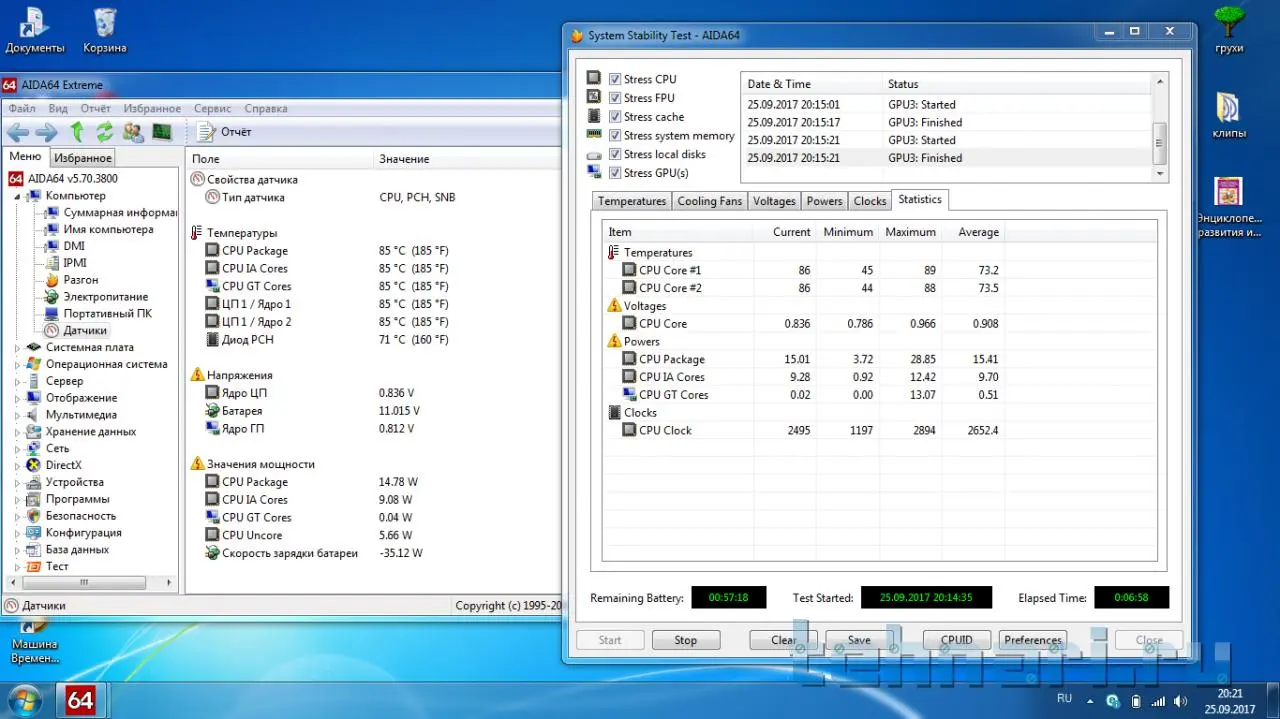Click the green Up arrow toolbar icon
The height and width of the screenshot is (719, 1280).
point(77,132)
